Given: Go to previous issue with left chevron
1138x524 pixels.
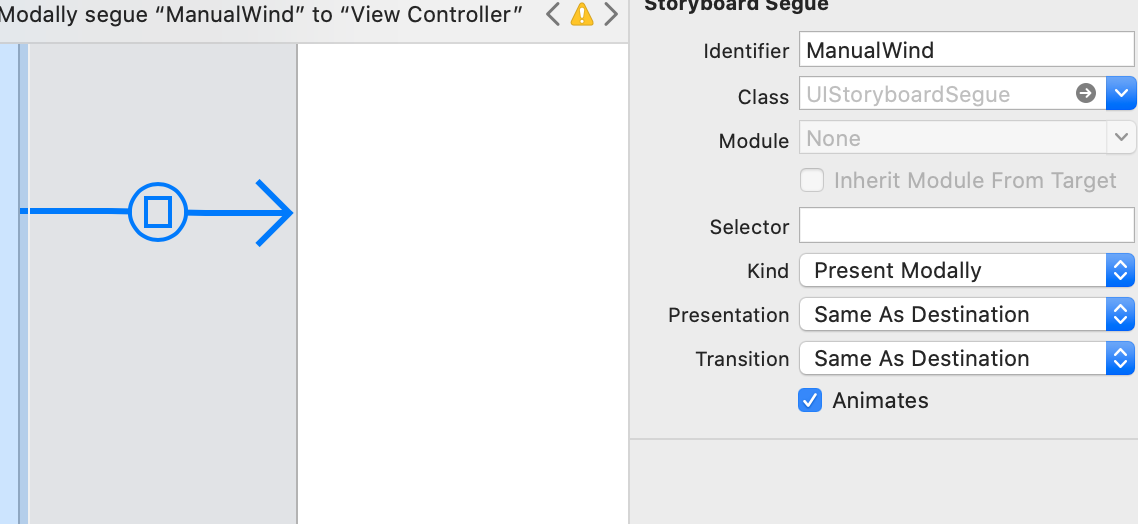Looking at the screenshot, I should (553, 14).
